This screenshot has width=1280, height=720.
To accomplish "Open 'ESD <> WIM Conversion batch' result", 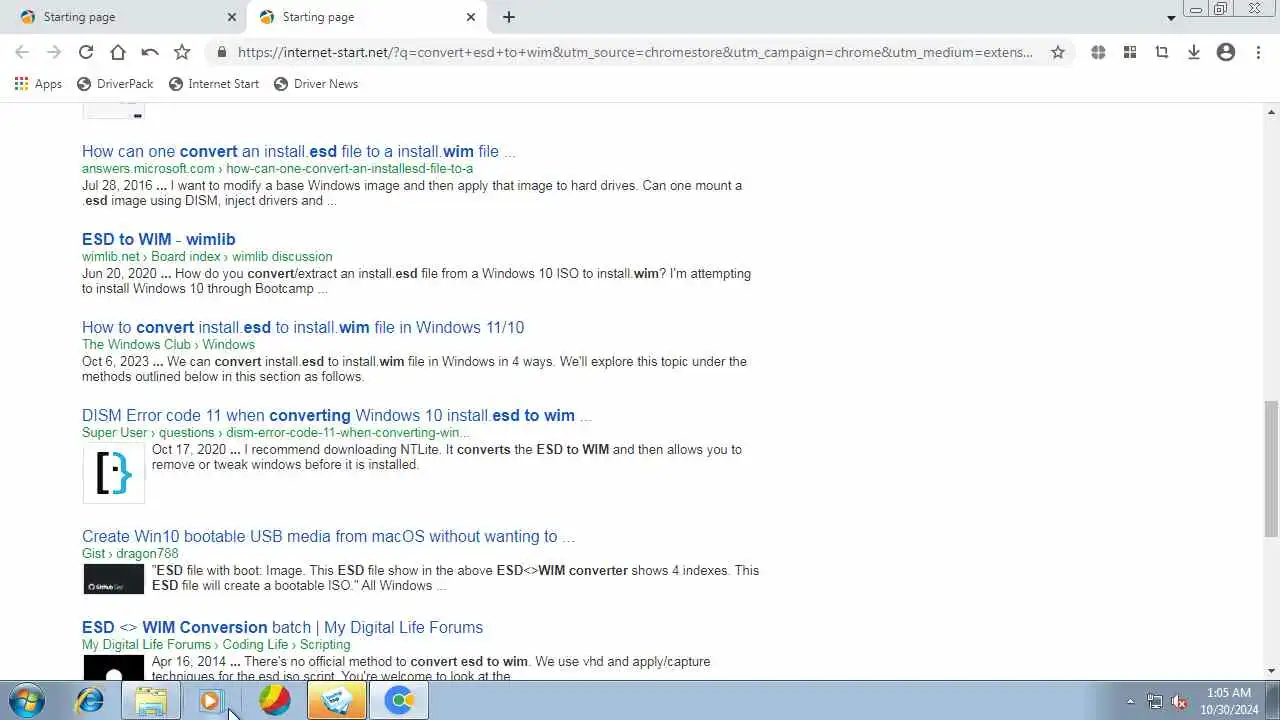I will tap(282, 628).
